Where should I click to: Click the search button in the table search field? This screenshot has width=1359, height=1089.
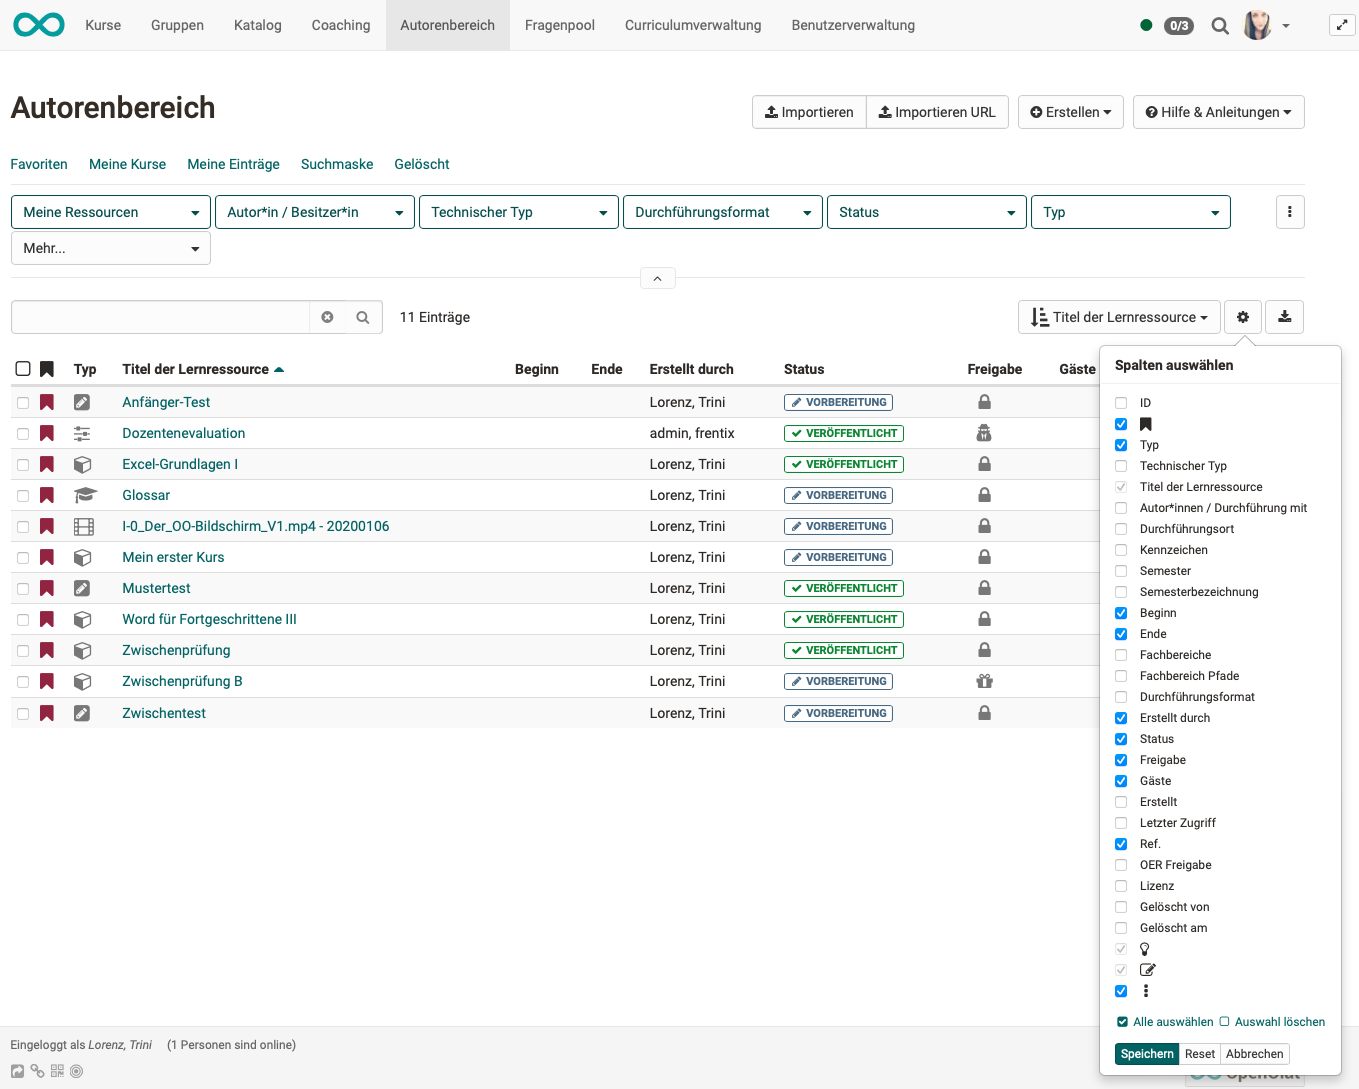click(363, 317)
